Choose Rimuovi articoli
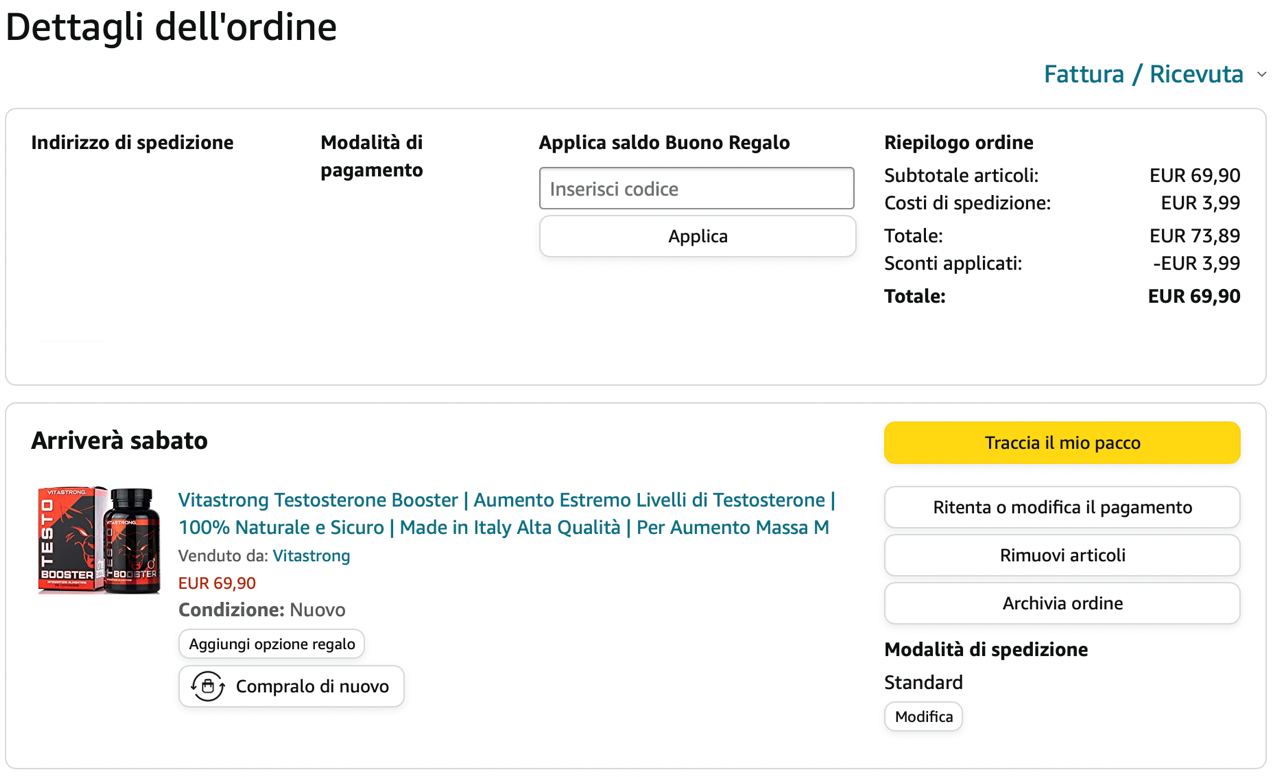Screen dimensions: 1280x777 [x=1062, y=555]
